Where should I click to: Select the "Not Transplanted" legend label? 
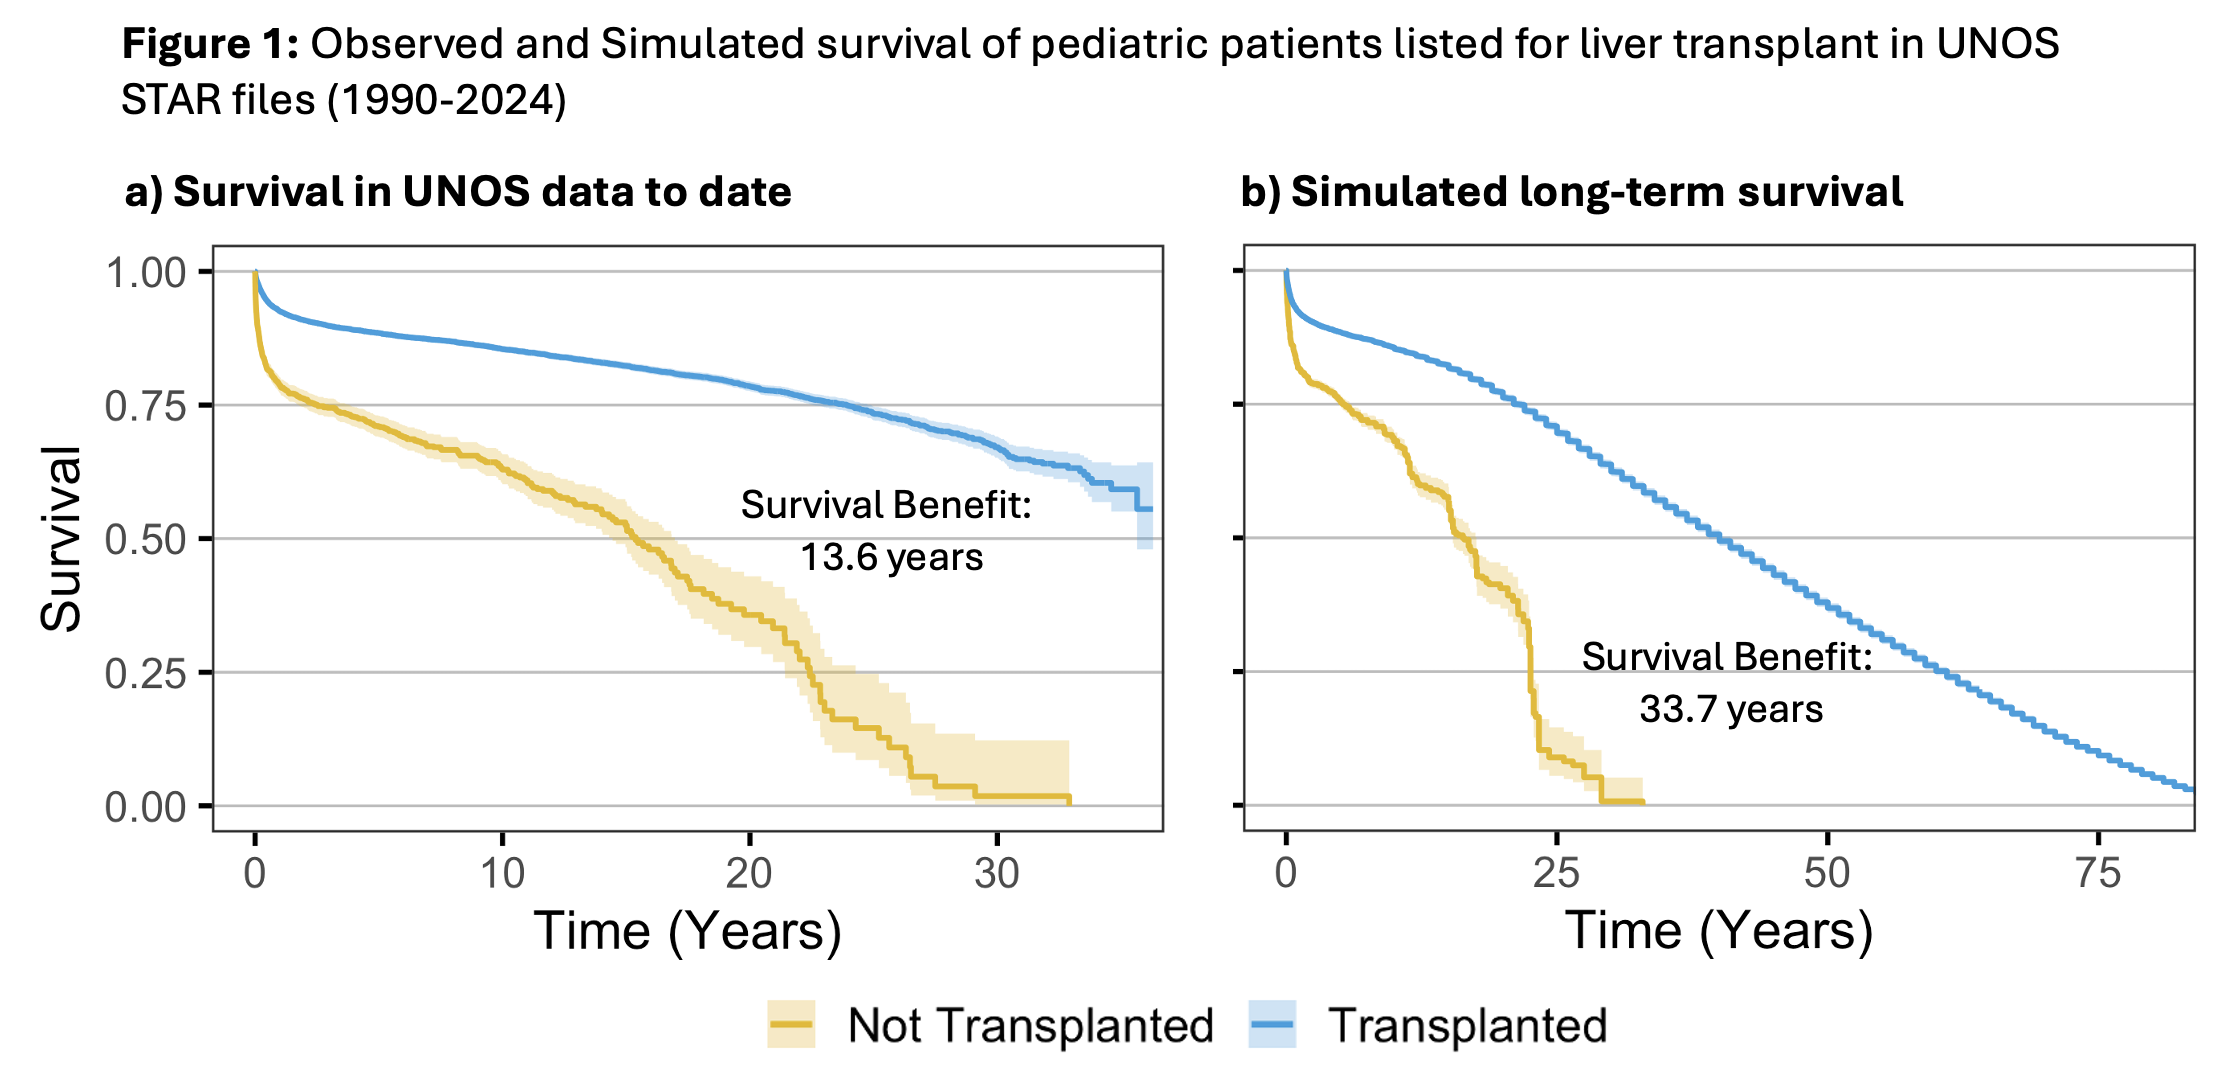click(1030, 1026)
